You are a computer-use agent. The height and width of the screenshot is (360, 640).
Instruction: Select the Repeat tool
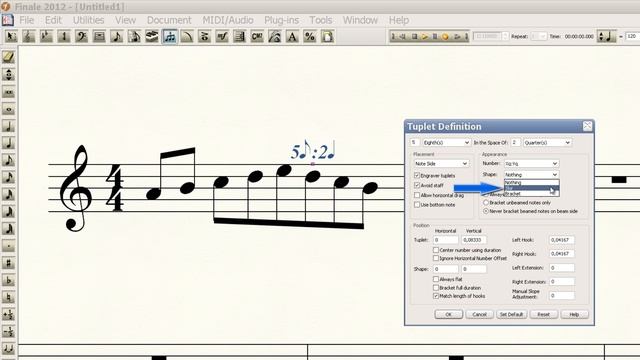(240, 37)
